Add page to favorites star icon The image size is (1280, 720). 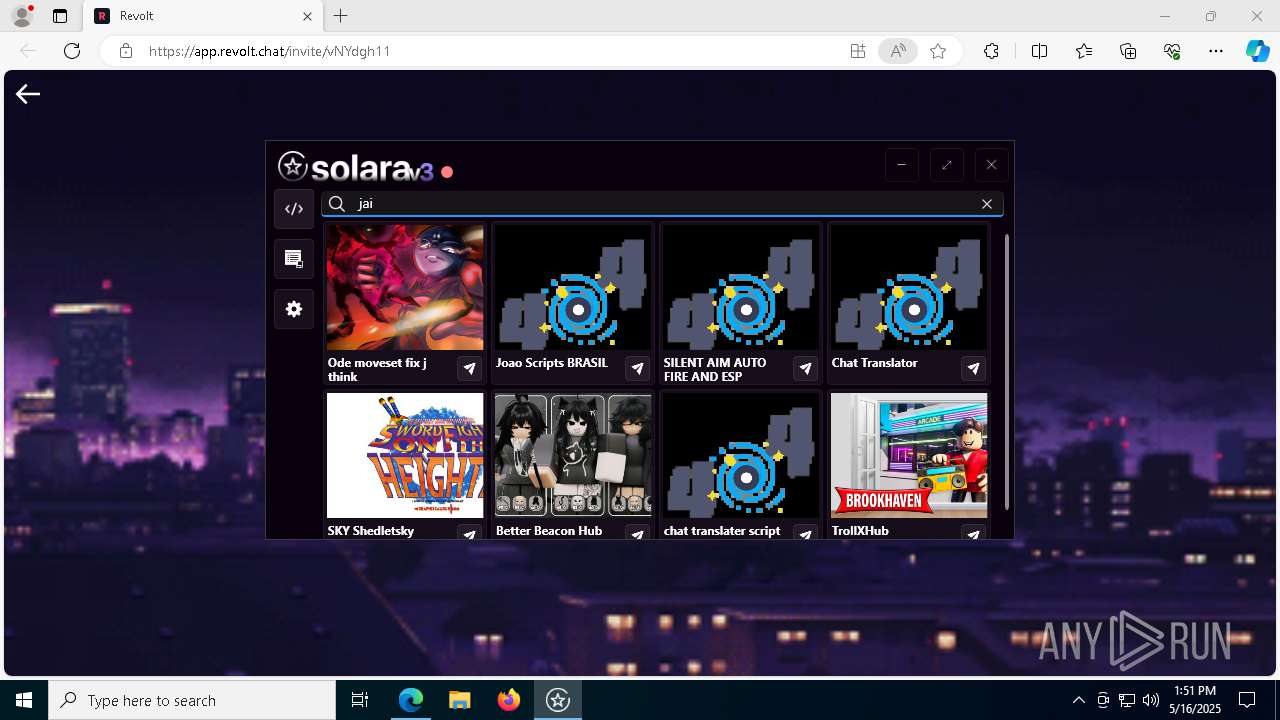938,51
